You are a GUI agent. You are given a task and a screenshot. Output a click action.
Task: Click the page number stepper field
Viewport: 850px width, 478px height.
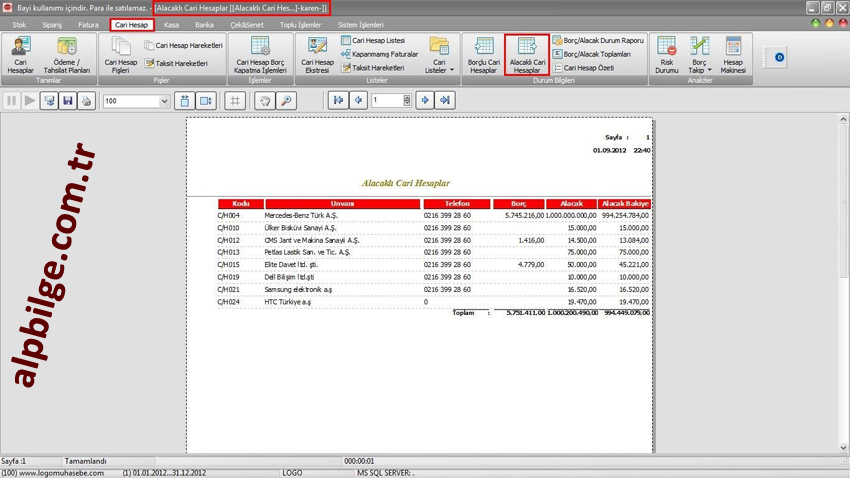pos(388,101)
